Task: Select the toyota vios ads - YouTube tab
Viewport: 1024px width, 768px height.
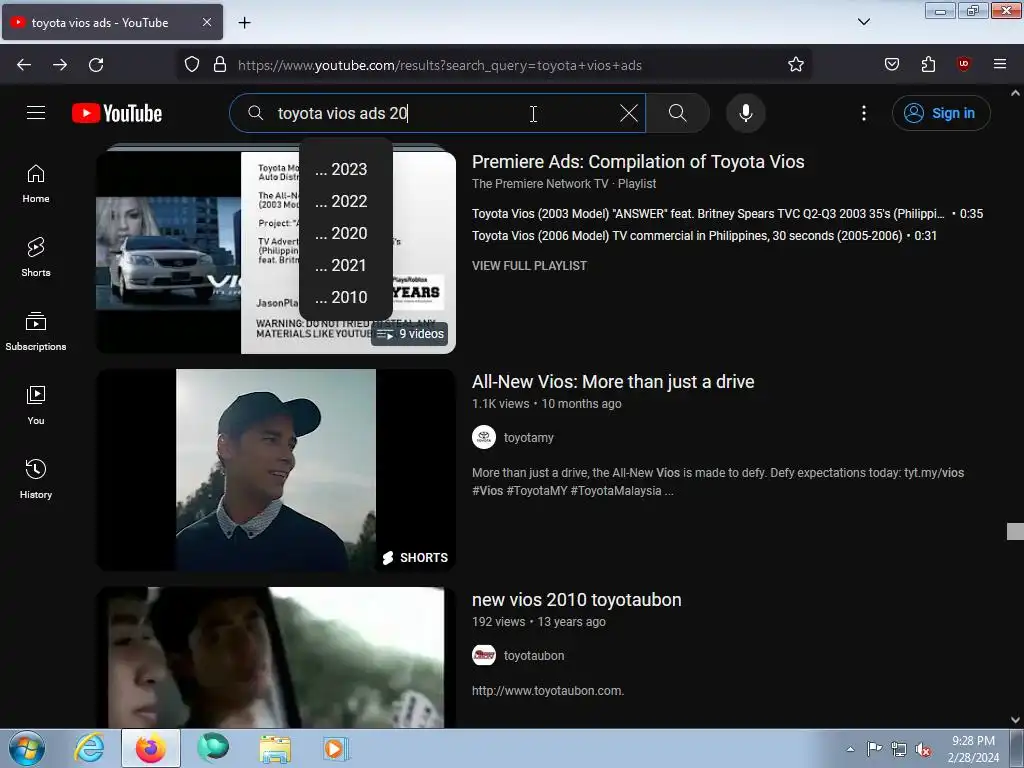Action: 112,22
